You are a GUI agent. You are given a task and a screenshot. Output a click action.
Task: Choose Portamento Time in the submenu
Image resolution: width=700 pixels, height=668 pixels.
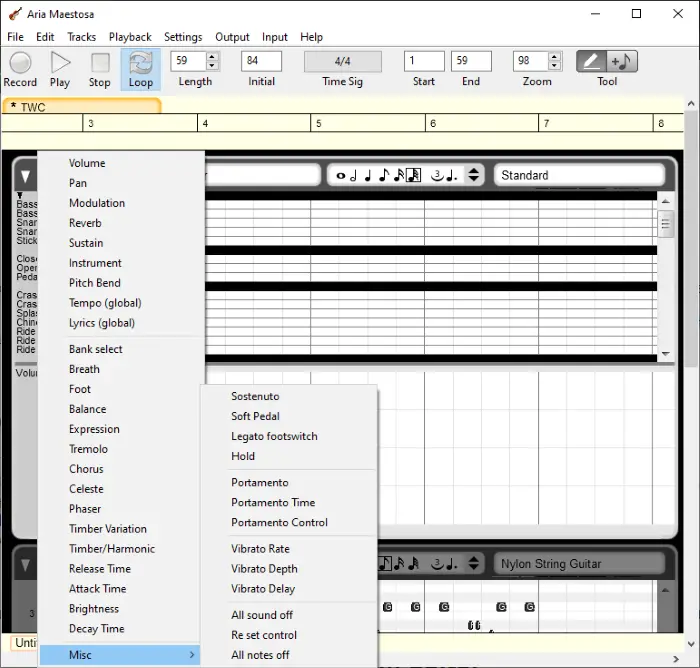(289, 502)
